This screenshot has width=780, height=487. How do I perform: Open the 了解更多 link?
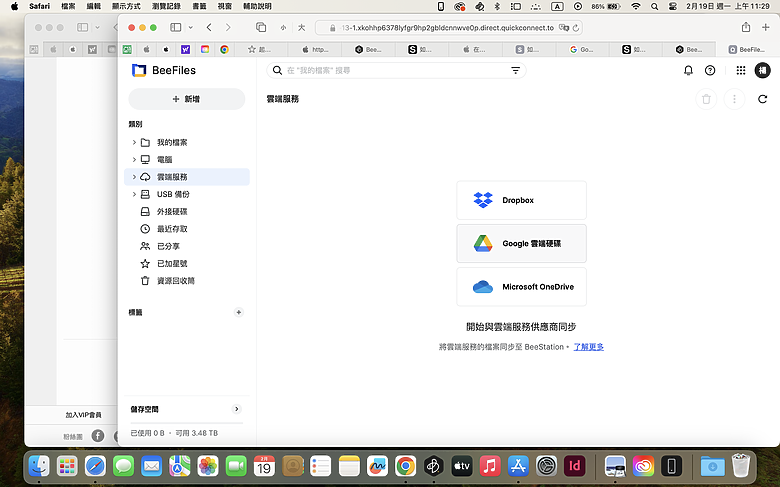tap(588, 347)
